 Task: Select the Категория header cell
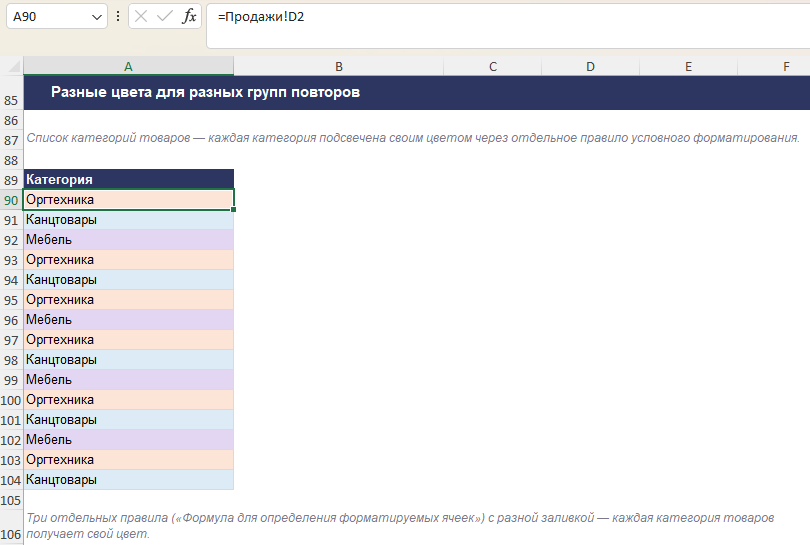tap(129, 179)
